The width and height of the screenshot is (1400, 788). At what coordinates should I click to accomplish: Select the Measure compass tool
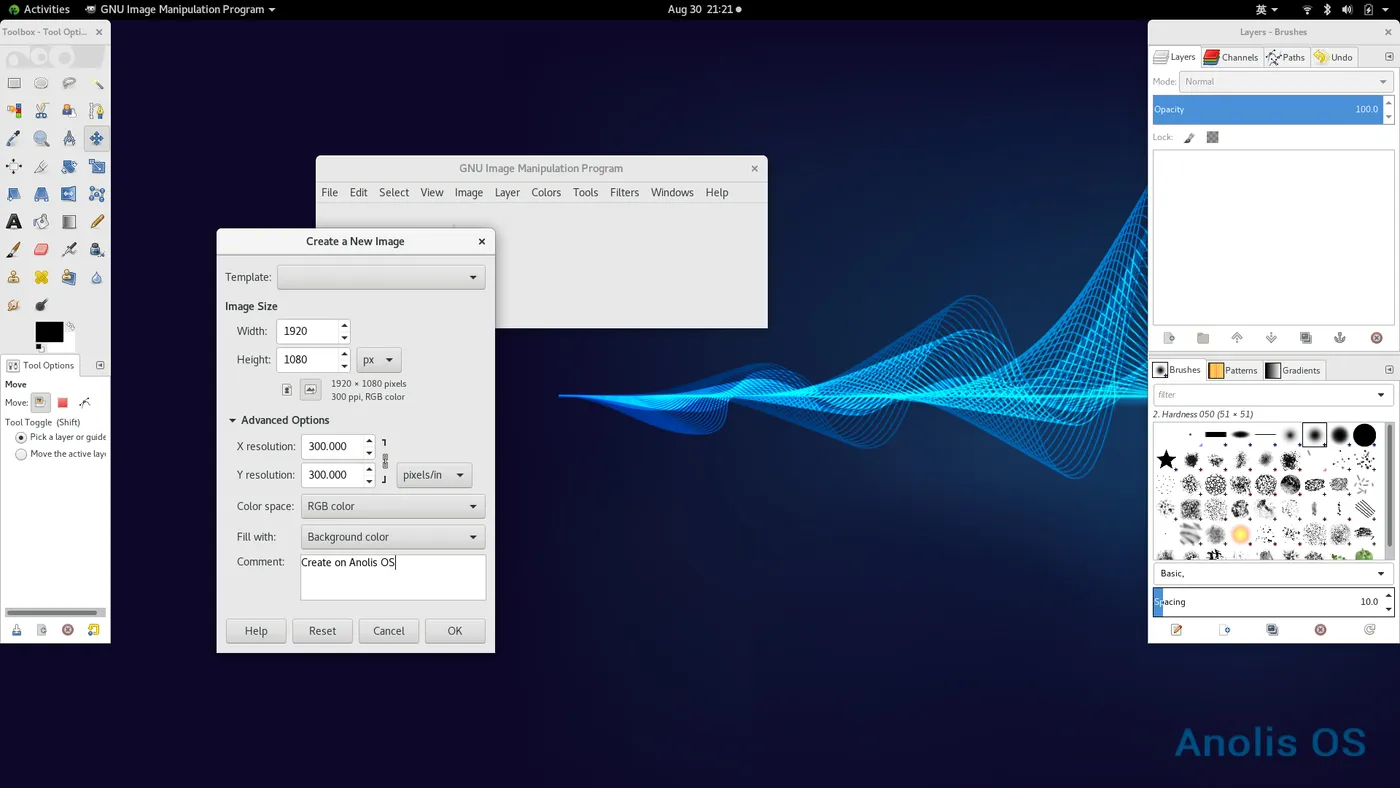pos(69,139)
